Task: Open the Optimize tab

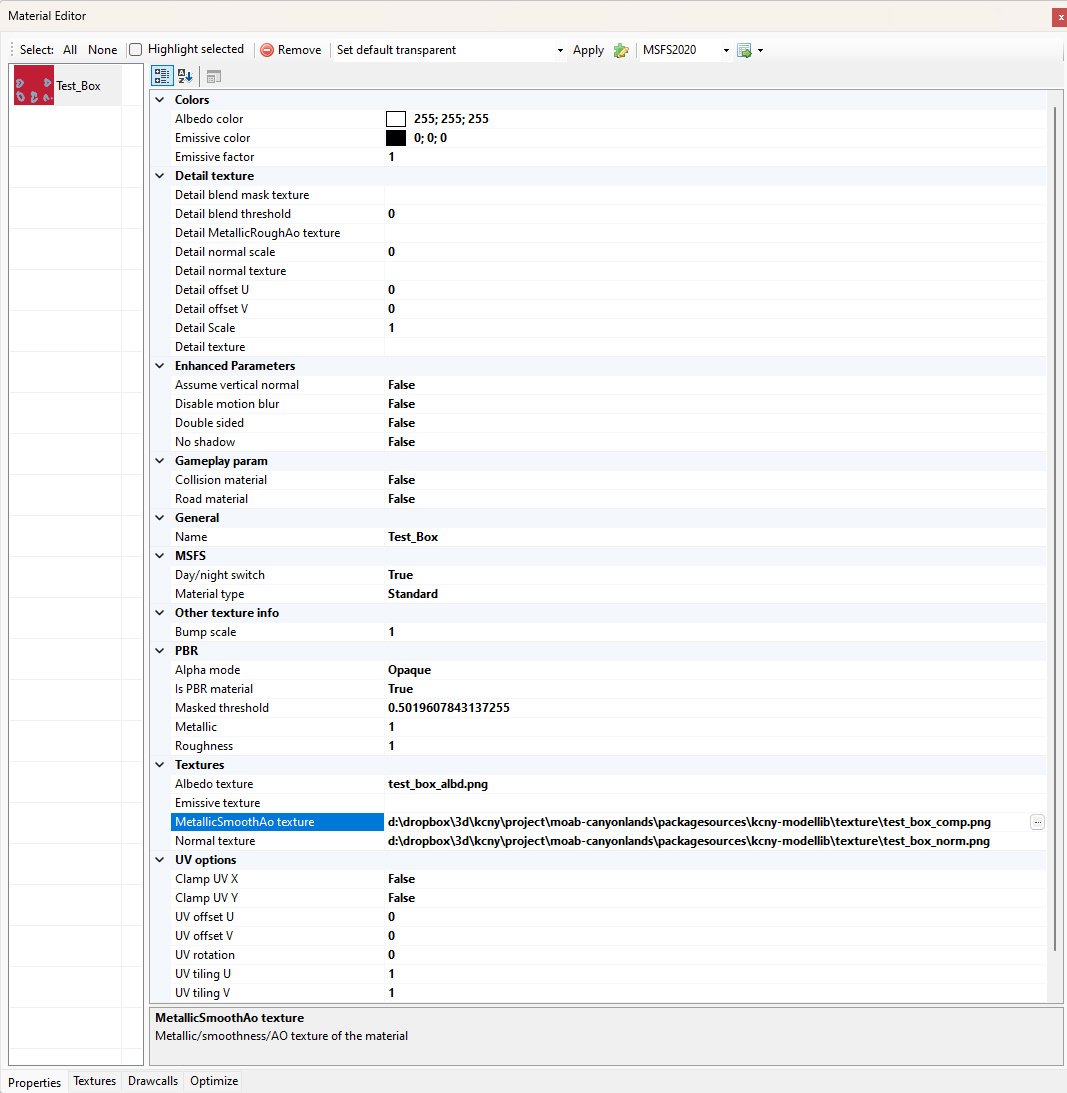Action: point(214,1081)
